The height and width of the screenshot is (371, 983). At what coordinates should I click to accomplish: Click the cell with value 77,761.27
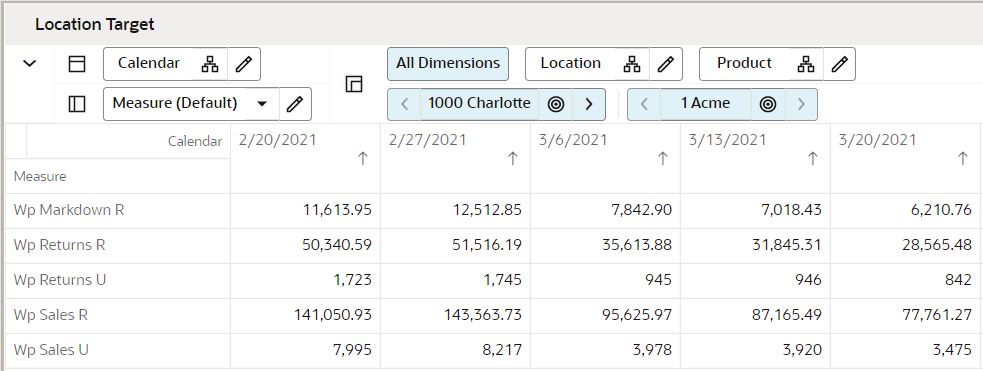pos(905,315)
